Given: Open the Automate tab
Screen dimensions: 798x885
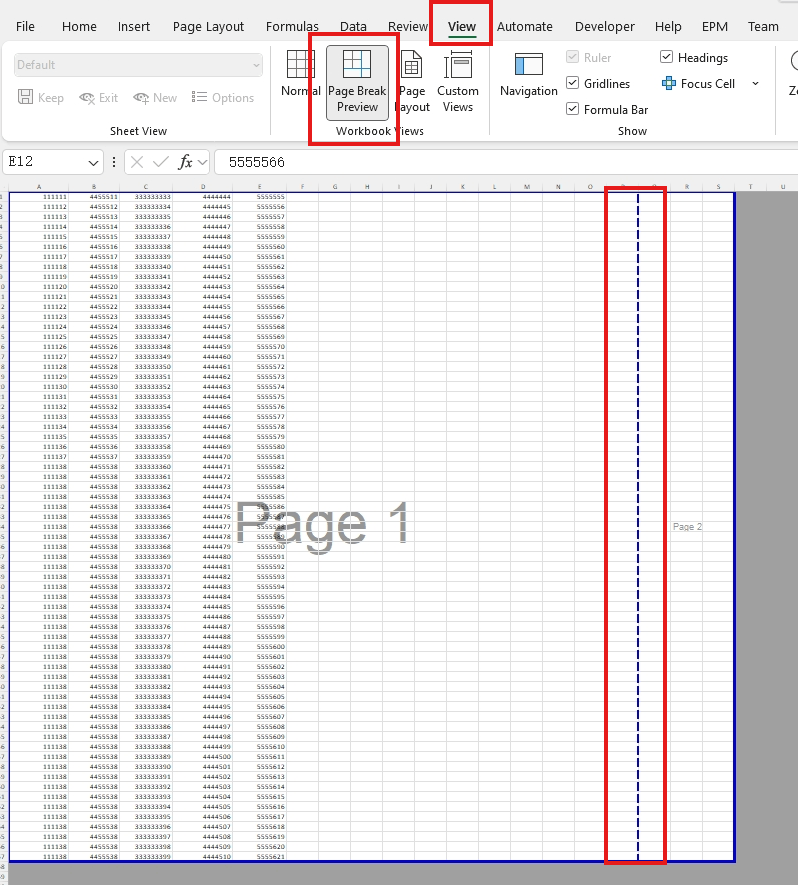Looking at the screenshot, I should click(x=524, y=27).
